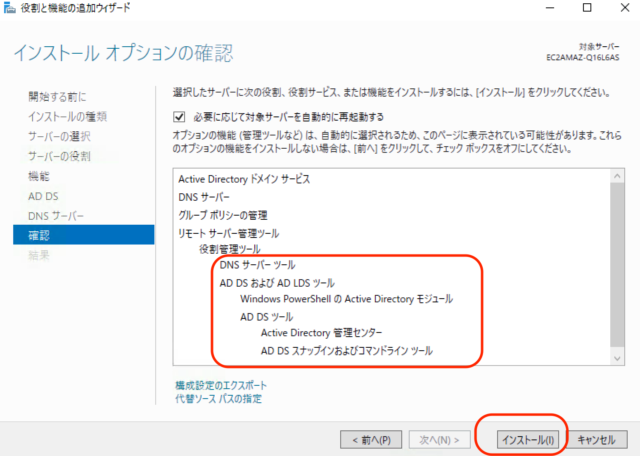Click the vertical scrollbar thumb
The image size is (640, 456).
point(617,265)
